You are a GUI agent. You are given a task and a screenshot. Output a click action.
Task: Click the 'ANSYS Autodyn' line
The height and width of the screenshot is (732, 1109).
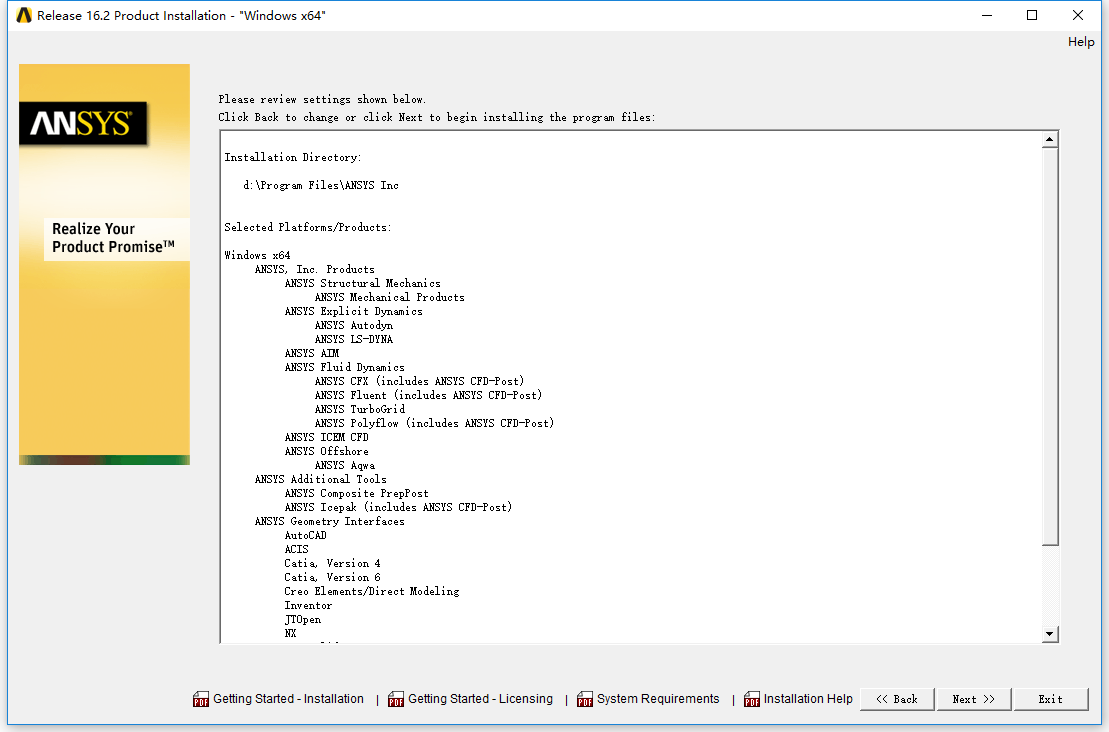tap(354, 325)
